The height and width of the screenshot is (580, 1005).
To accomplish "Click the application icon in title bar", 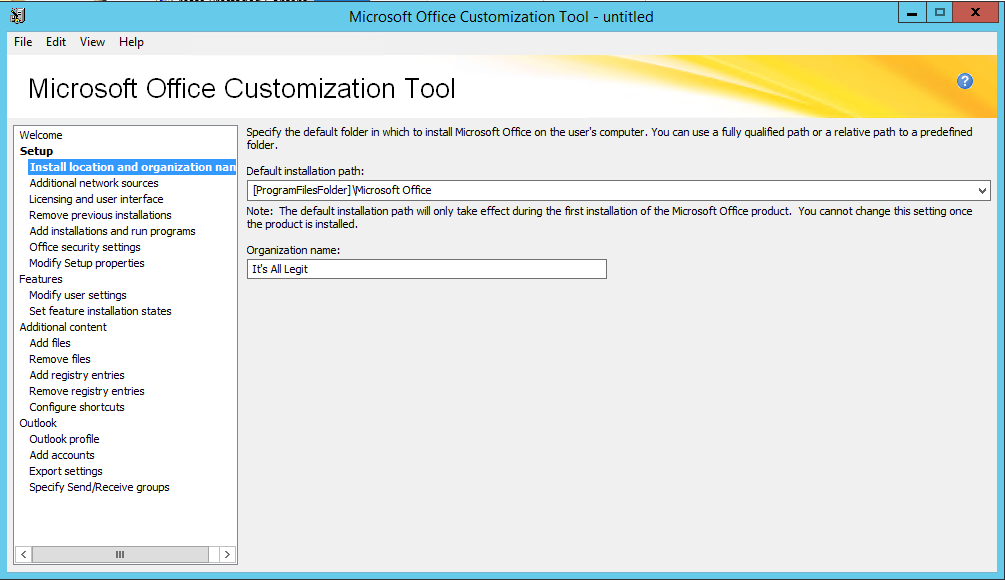I will [x=17, y=15].
